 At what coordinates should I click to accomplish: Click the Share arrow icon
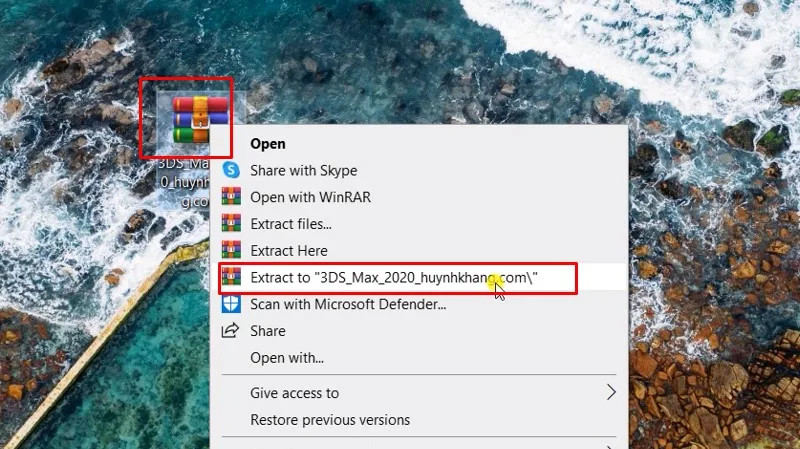[x=231, y=331]
